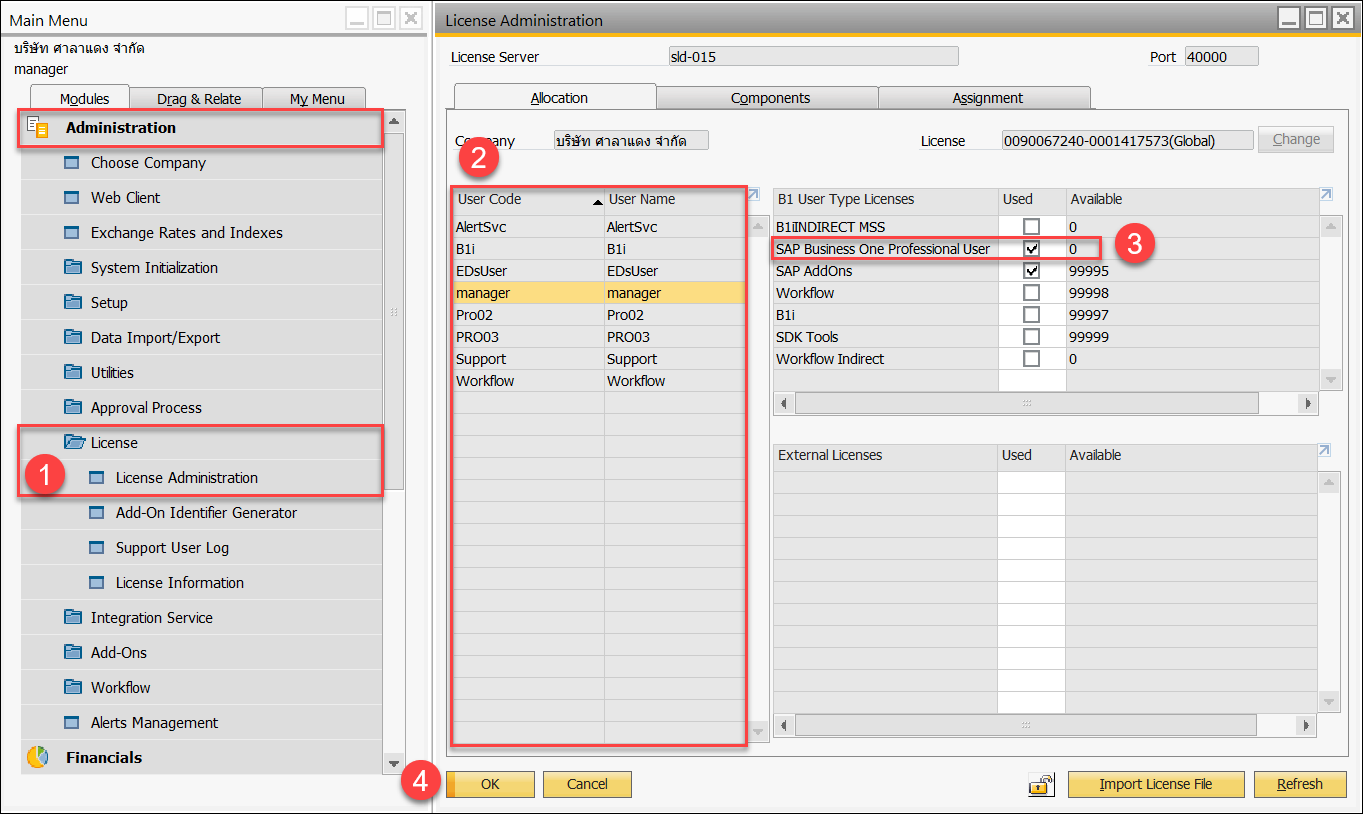Click the folder icon beside Data Import/Export
1363x814 pixels.
click(x=72, y=337)
